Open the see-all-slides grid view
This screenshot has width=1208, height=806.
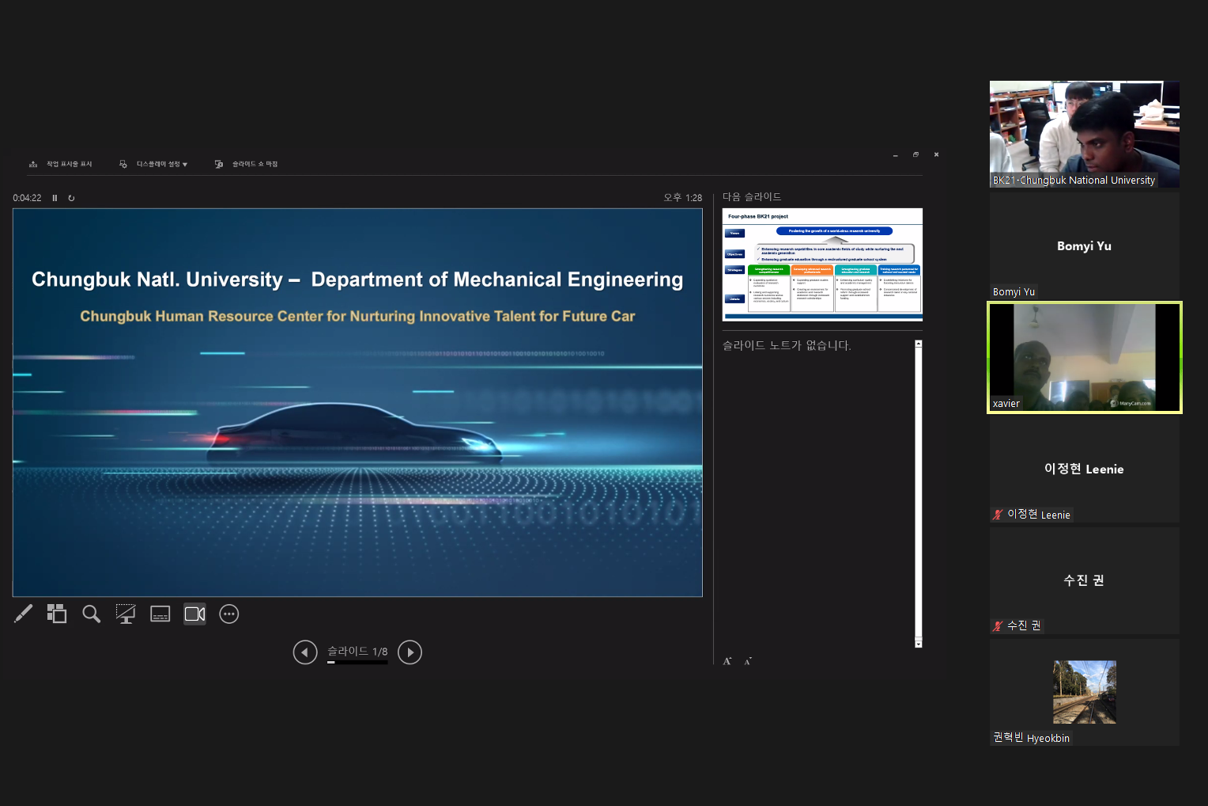(57, 614)
